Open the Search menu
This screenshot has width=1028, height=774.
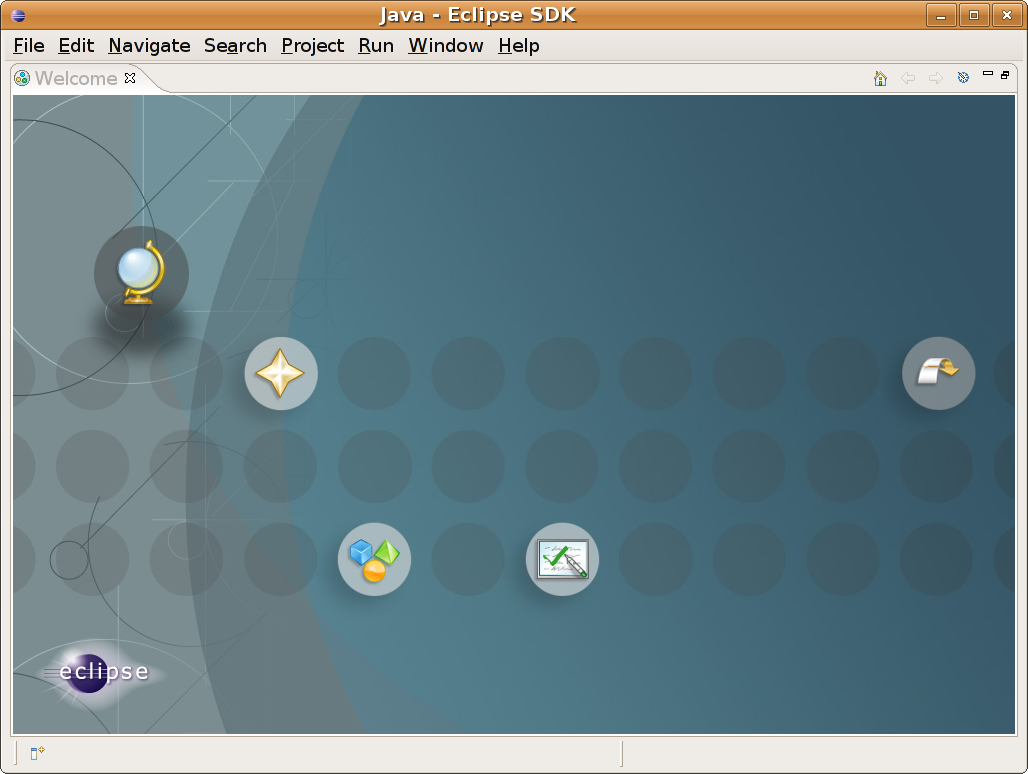coord(235,46)
